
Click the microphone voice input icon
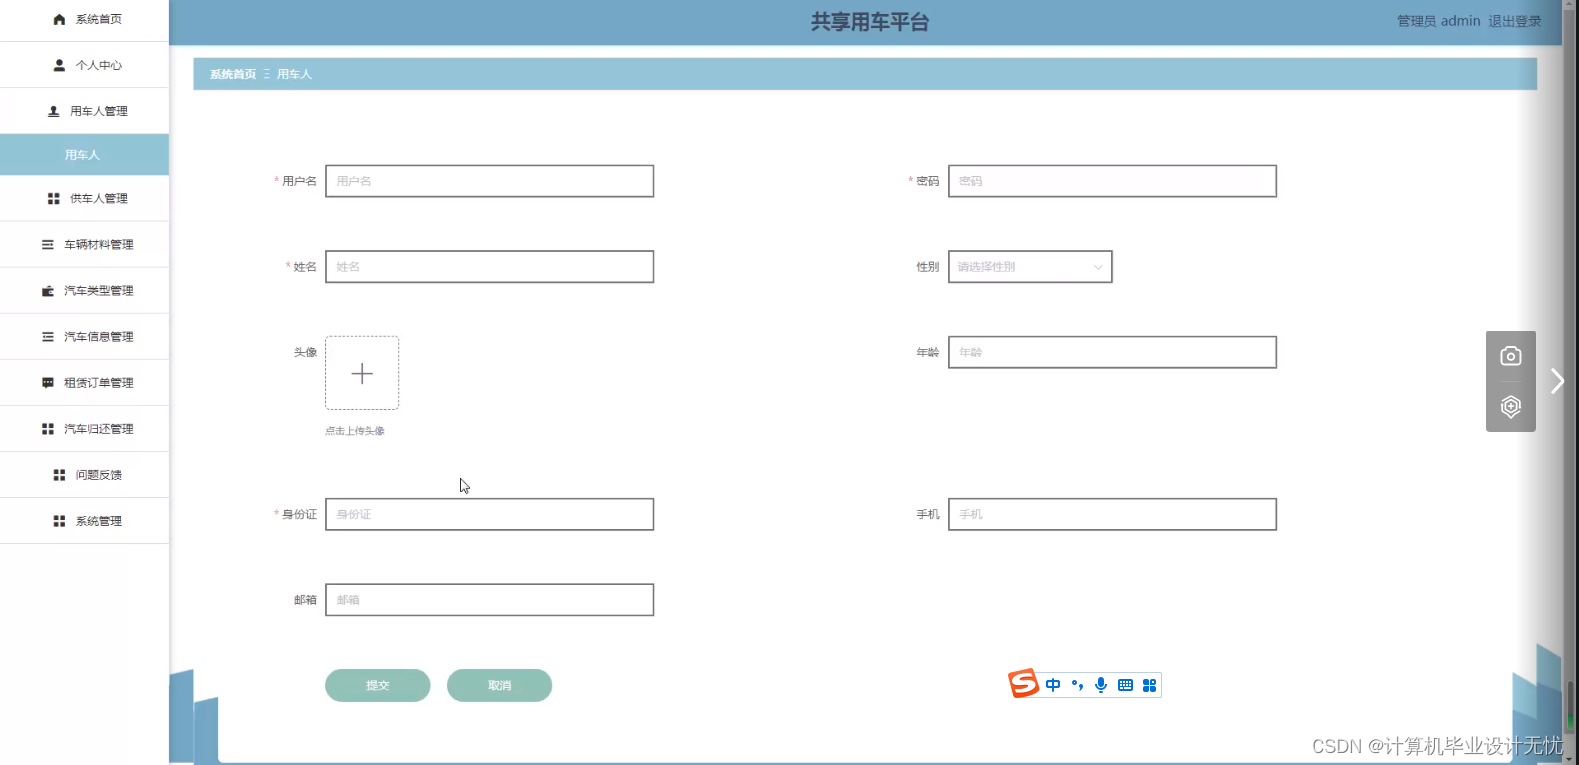1101,685
